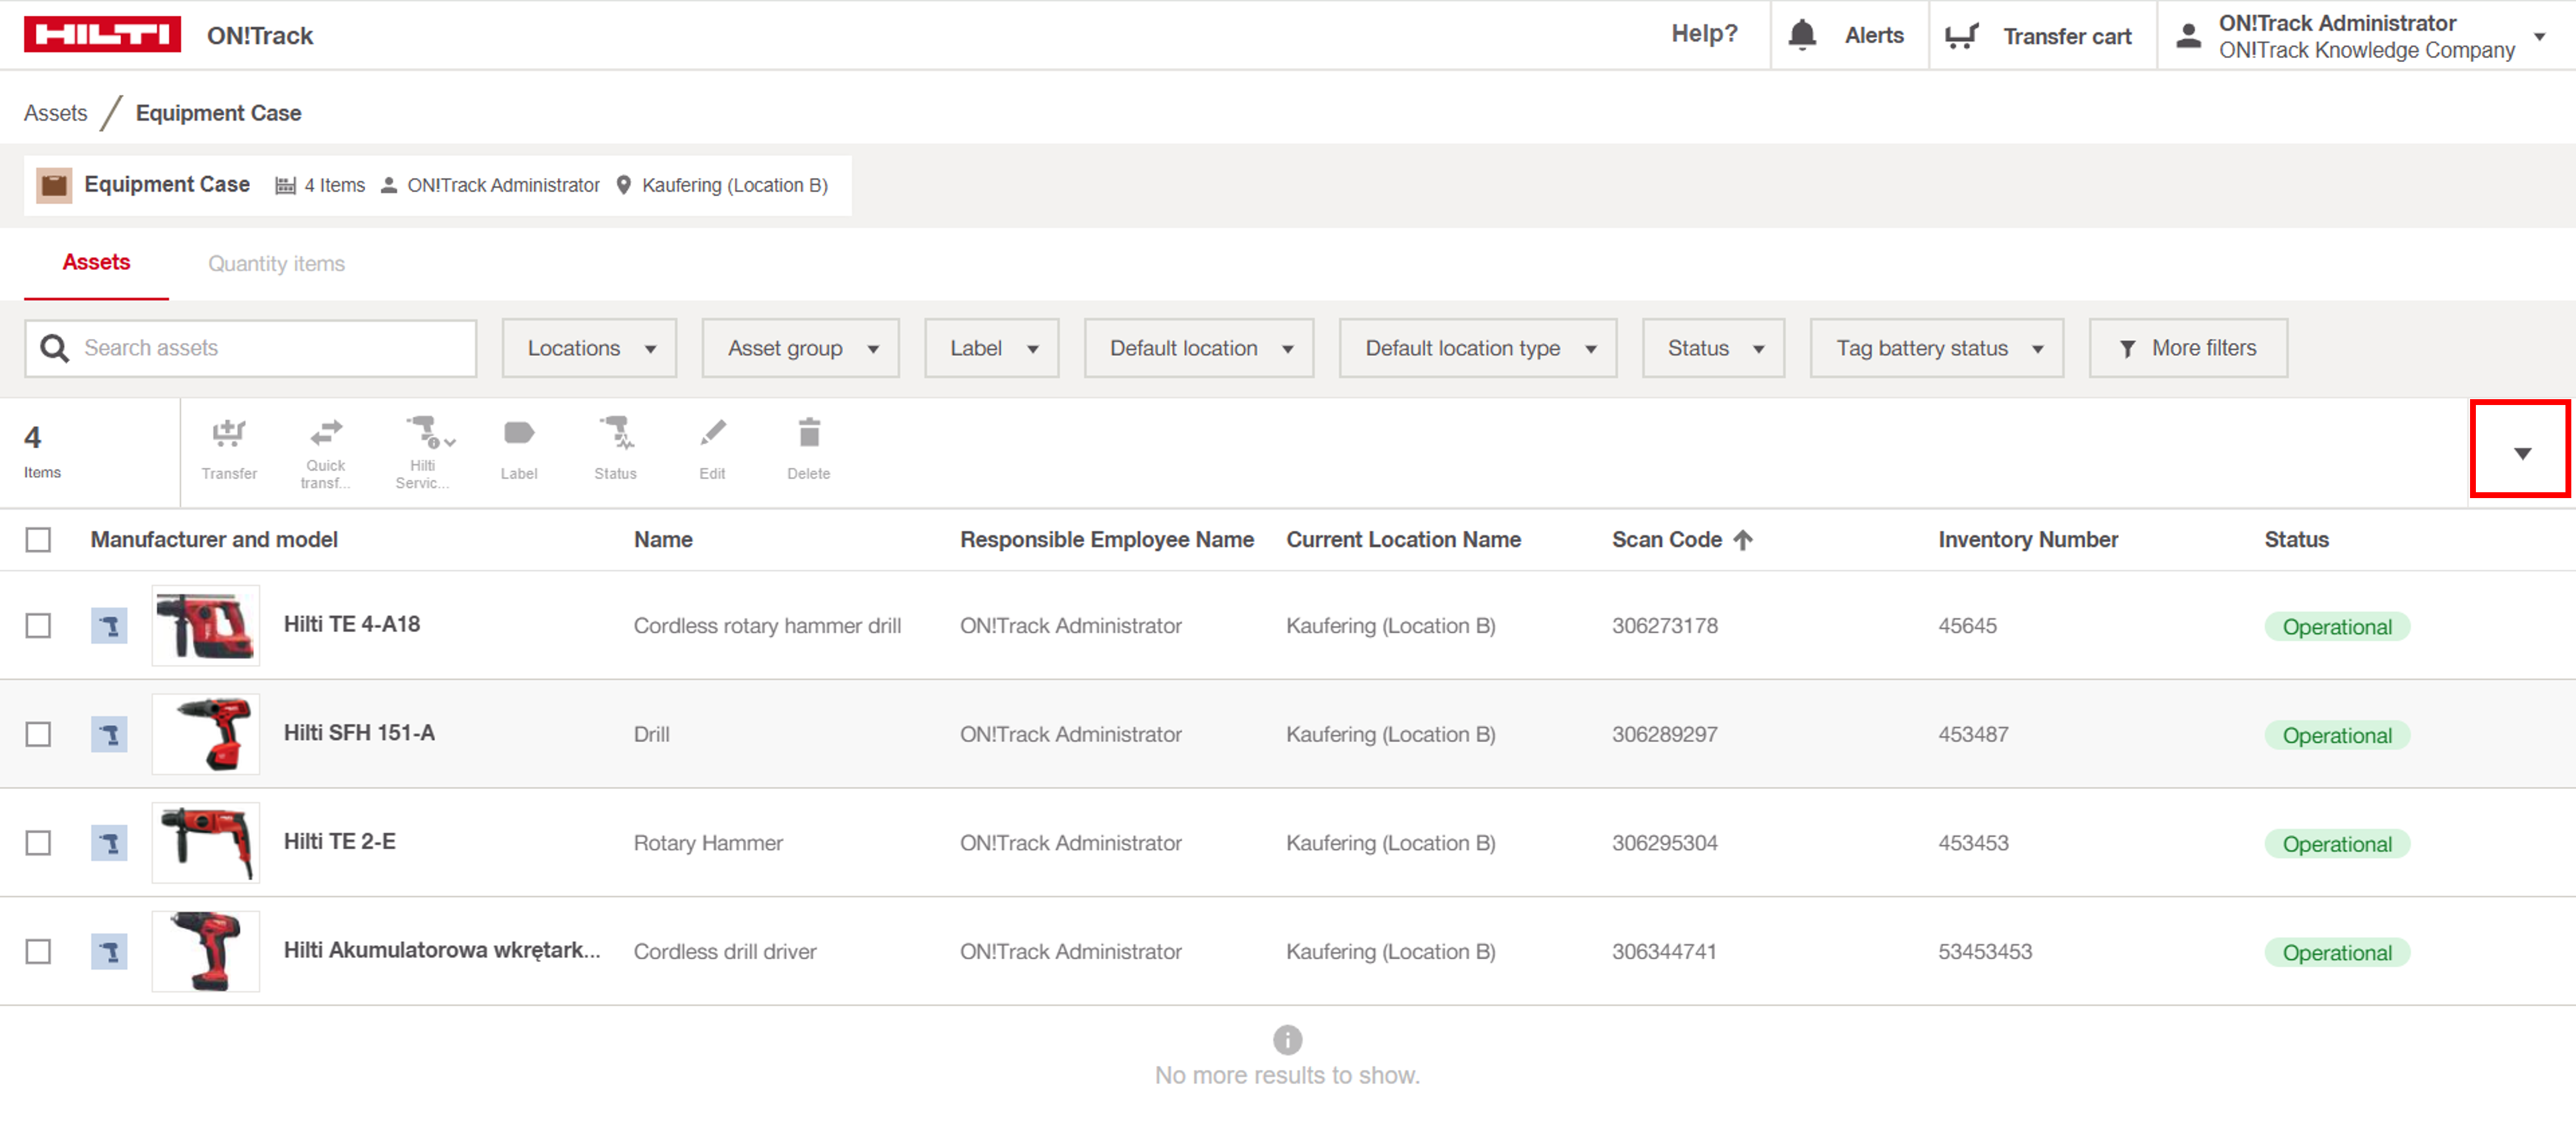Sort by Responsible Employee Name column
This screenshot has width=2576, height=1122.
(x=1107, y=540)
